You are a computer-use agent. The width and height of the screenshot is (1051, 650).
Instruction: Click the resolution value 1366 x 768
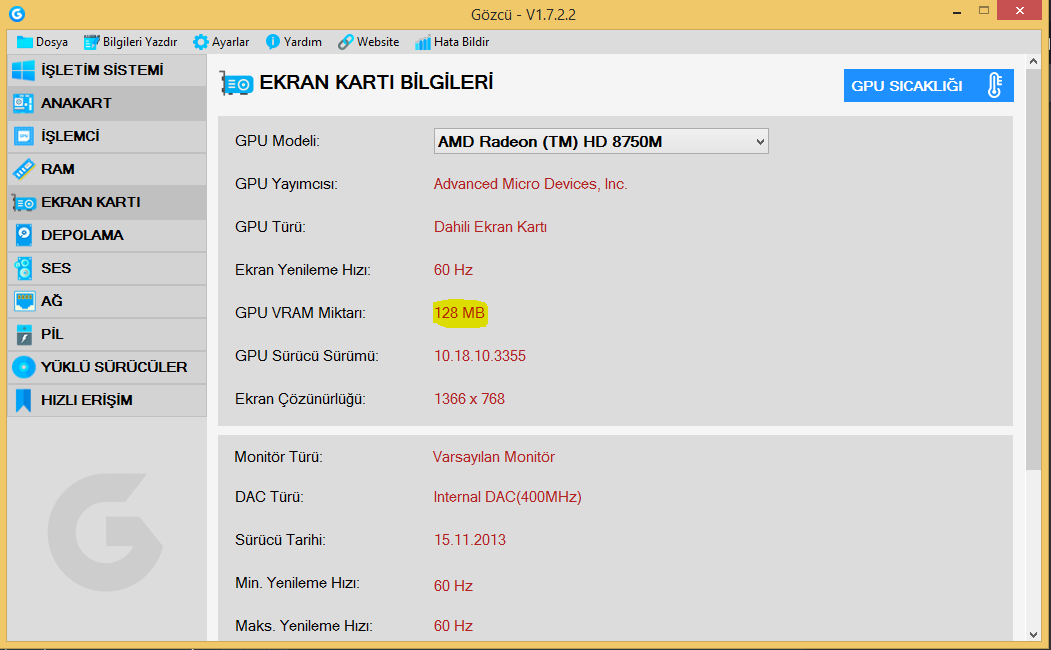[x=469, y=399]
